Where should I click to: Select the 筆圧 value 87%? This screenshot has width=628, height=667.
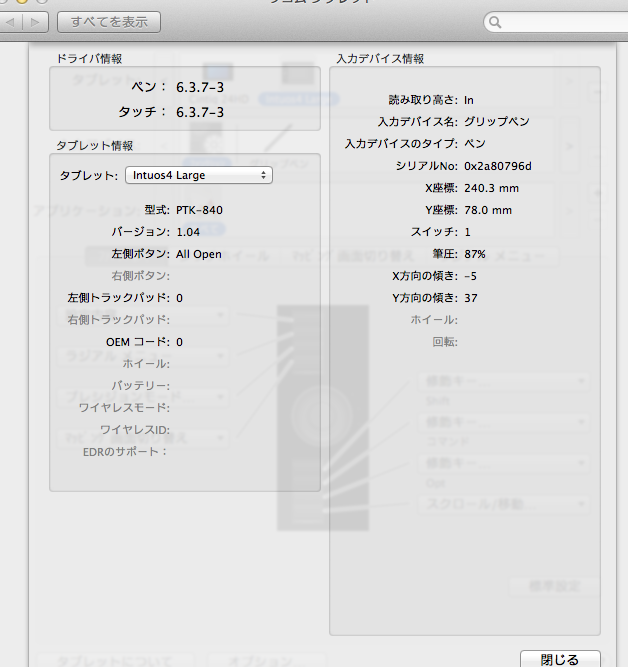(x=475, y=254)
